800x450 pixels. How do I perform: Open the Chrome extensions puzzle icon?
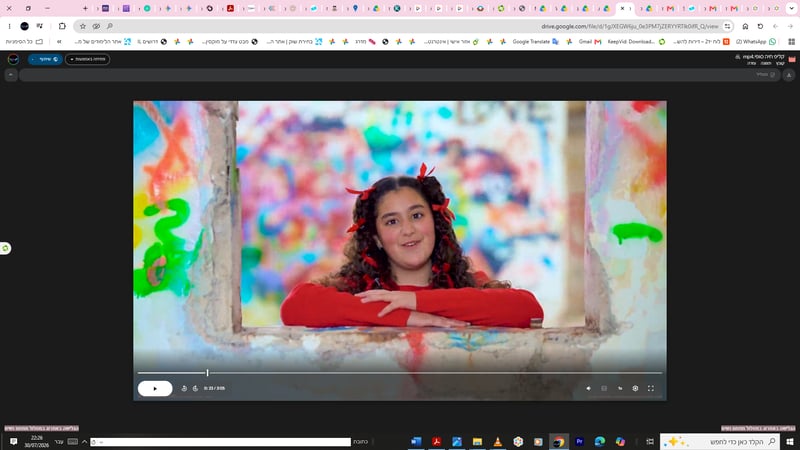[62, 26]
